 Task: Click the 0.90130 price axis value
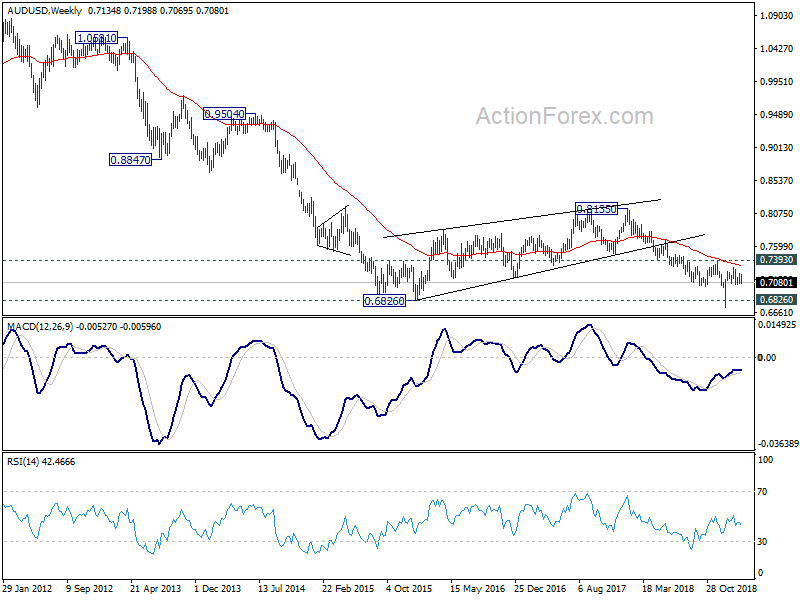pos(777,147)
